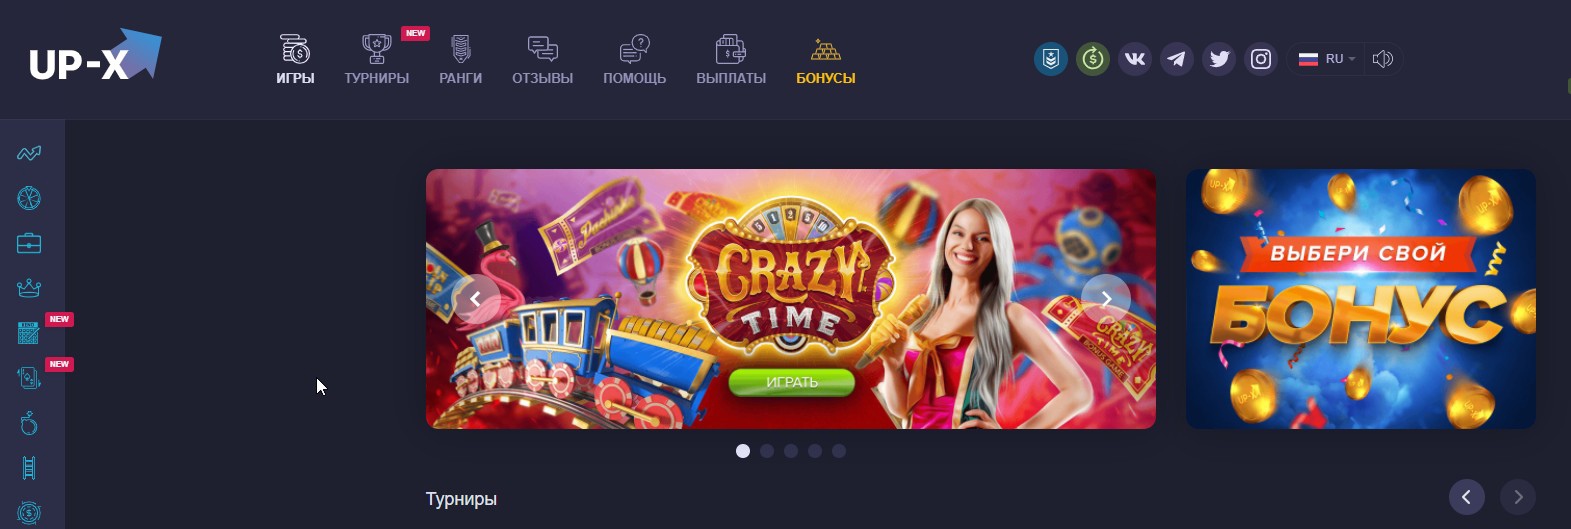Open the Бонусы menu item

(x=826, y=59)
